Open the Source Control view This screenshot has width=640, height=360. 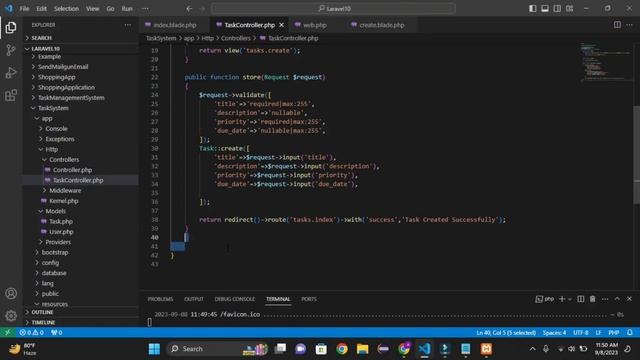(x=11, y=50)
